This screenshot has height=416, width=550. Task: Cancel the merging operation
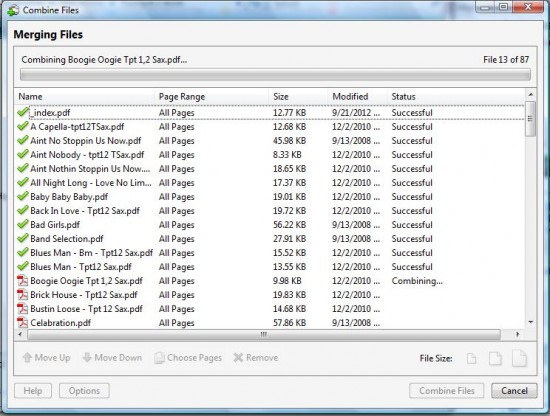[514, 391]
